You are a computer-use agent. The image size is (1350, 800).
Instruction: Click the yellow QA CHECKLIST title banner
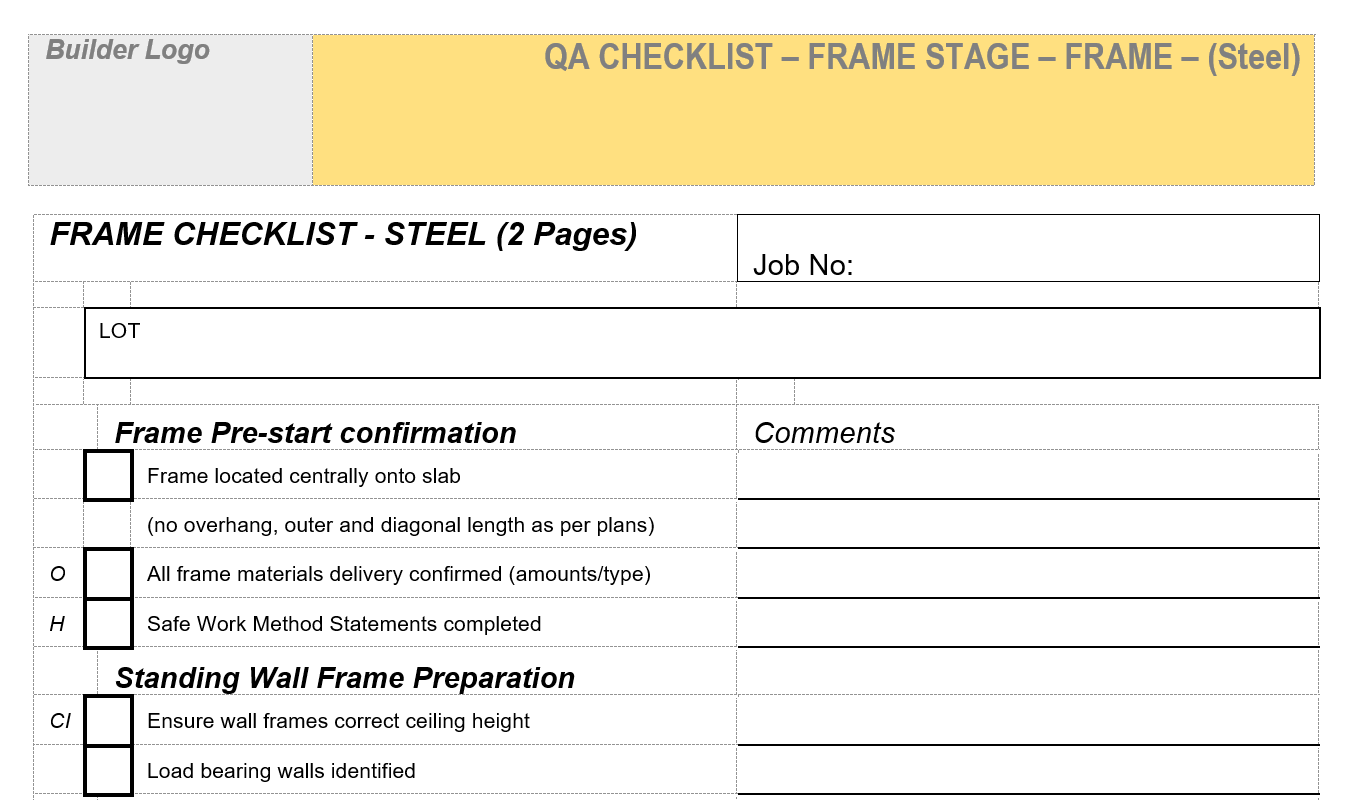point(813,110)
